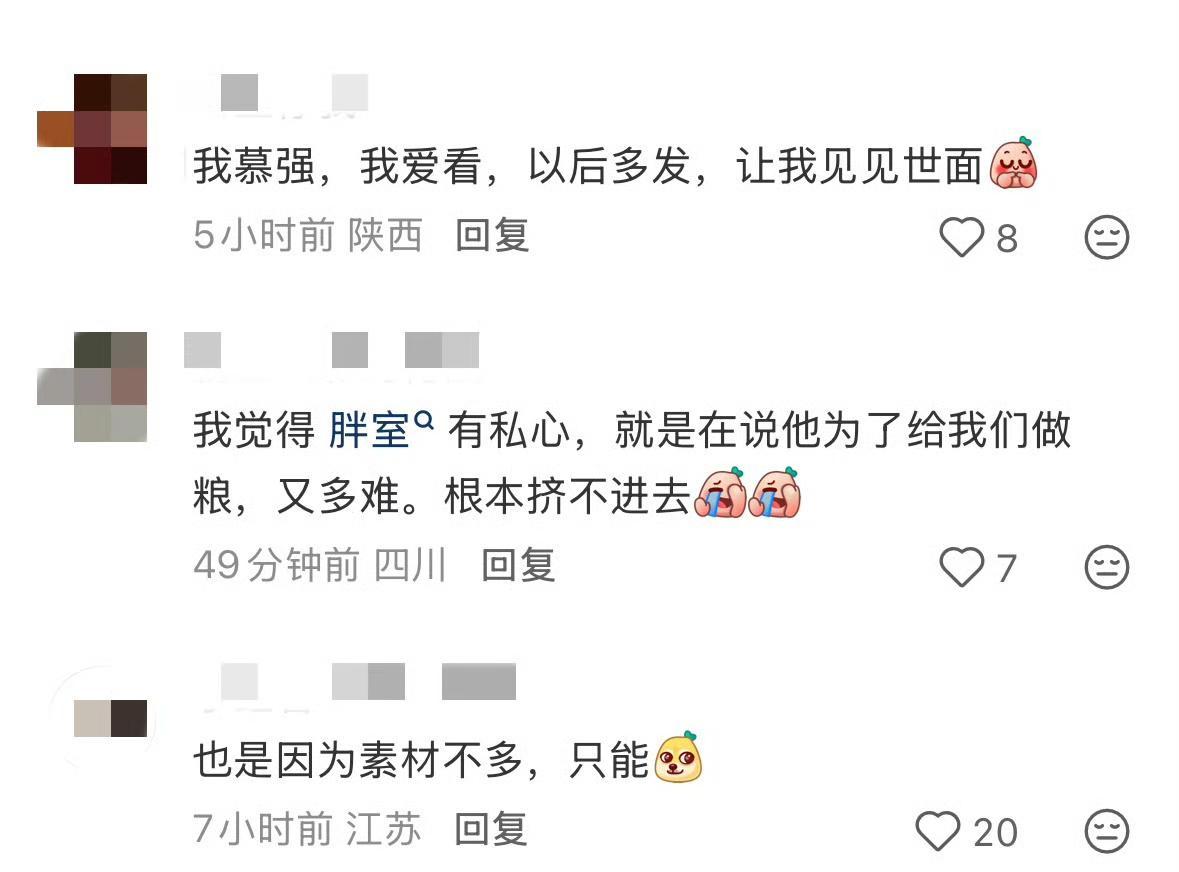Reply to the comment from 四川

[519, 565]
